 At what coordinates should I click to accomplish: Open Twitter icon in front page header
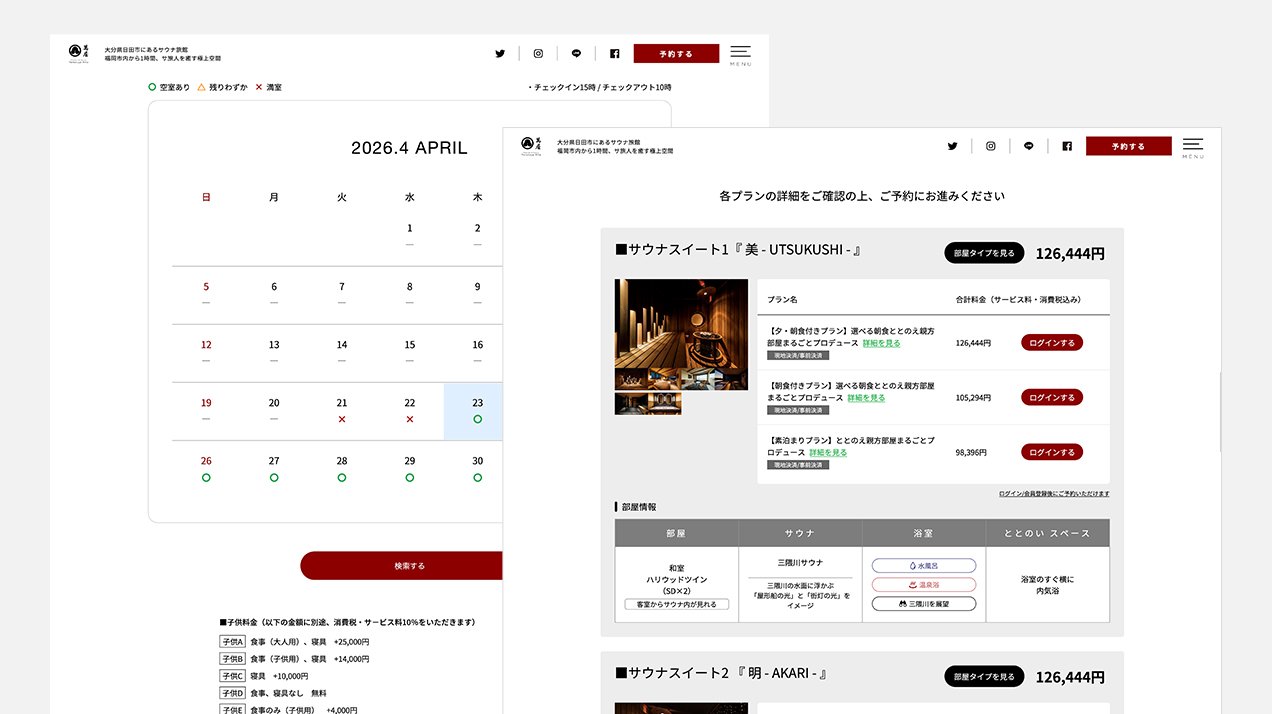click(953, 146)
